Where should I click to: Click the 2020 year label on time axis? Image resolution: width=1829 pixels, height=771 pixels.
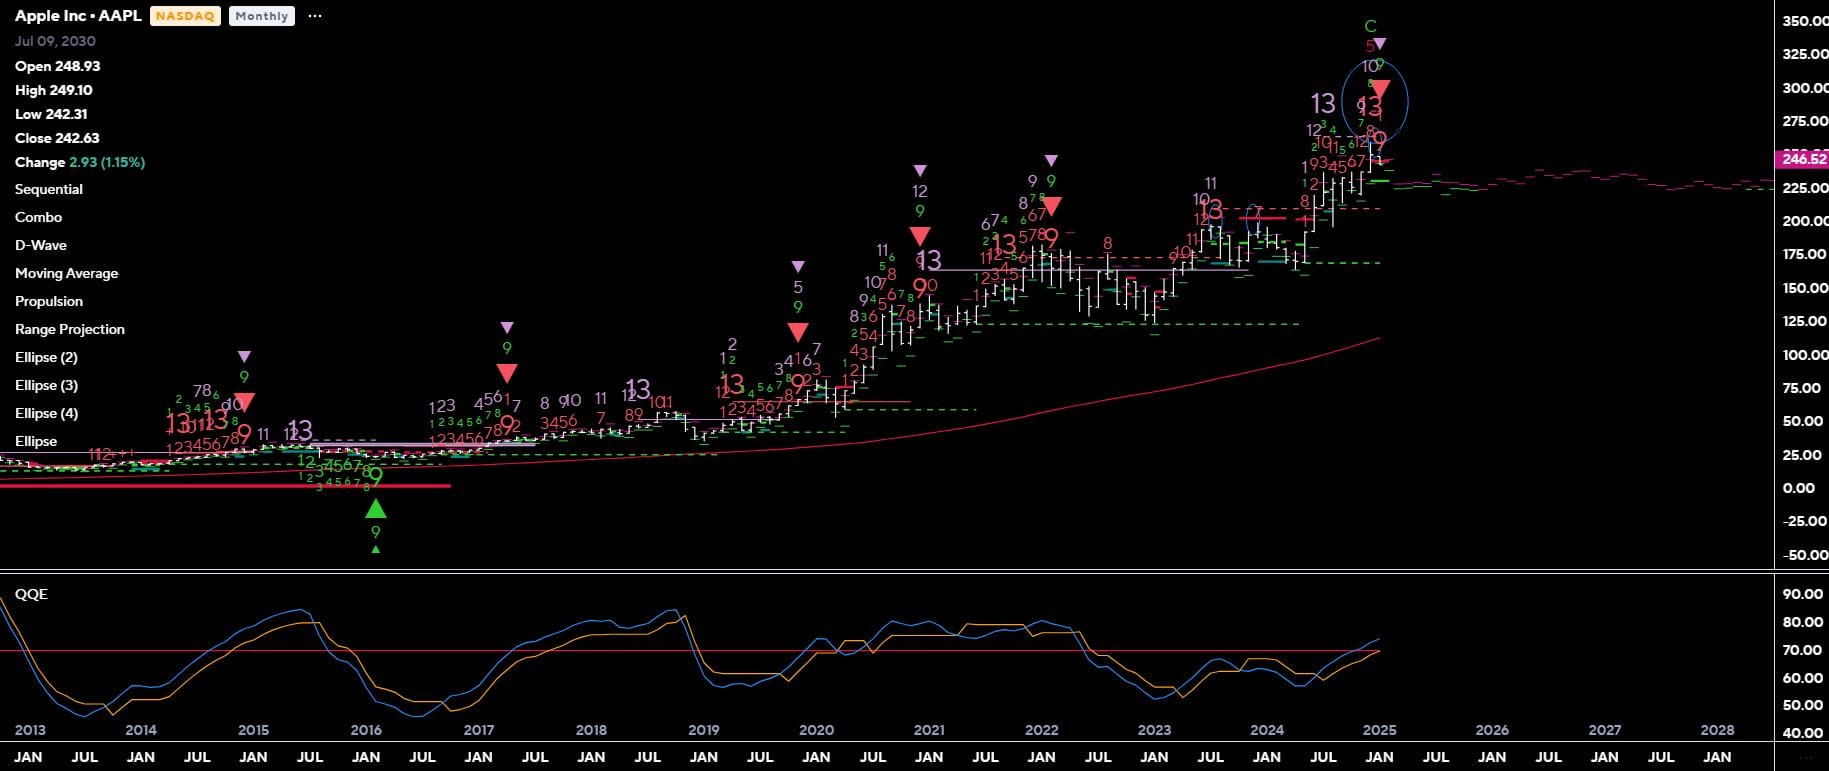click(x=816, y=730)
